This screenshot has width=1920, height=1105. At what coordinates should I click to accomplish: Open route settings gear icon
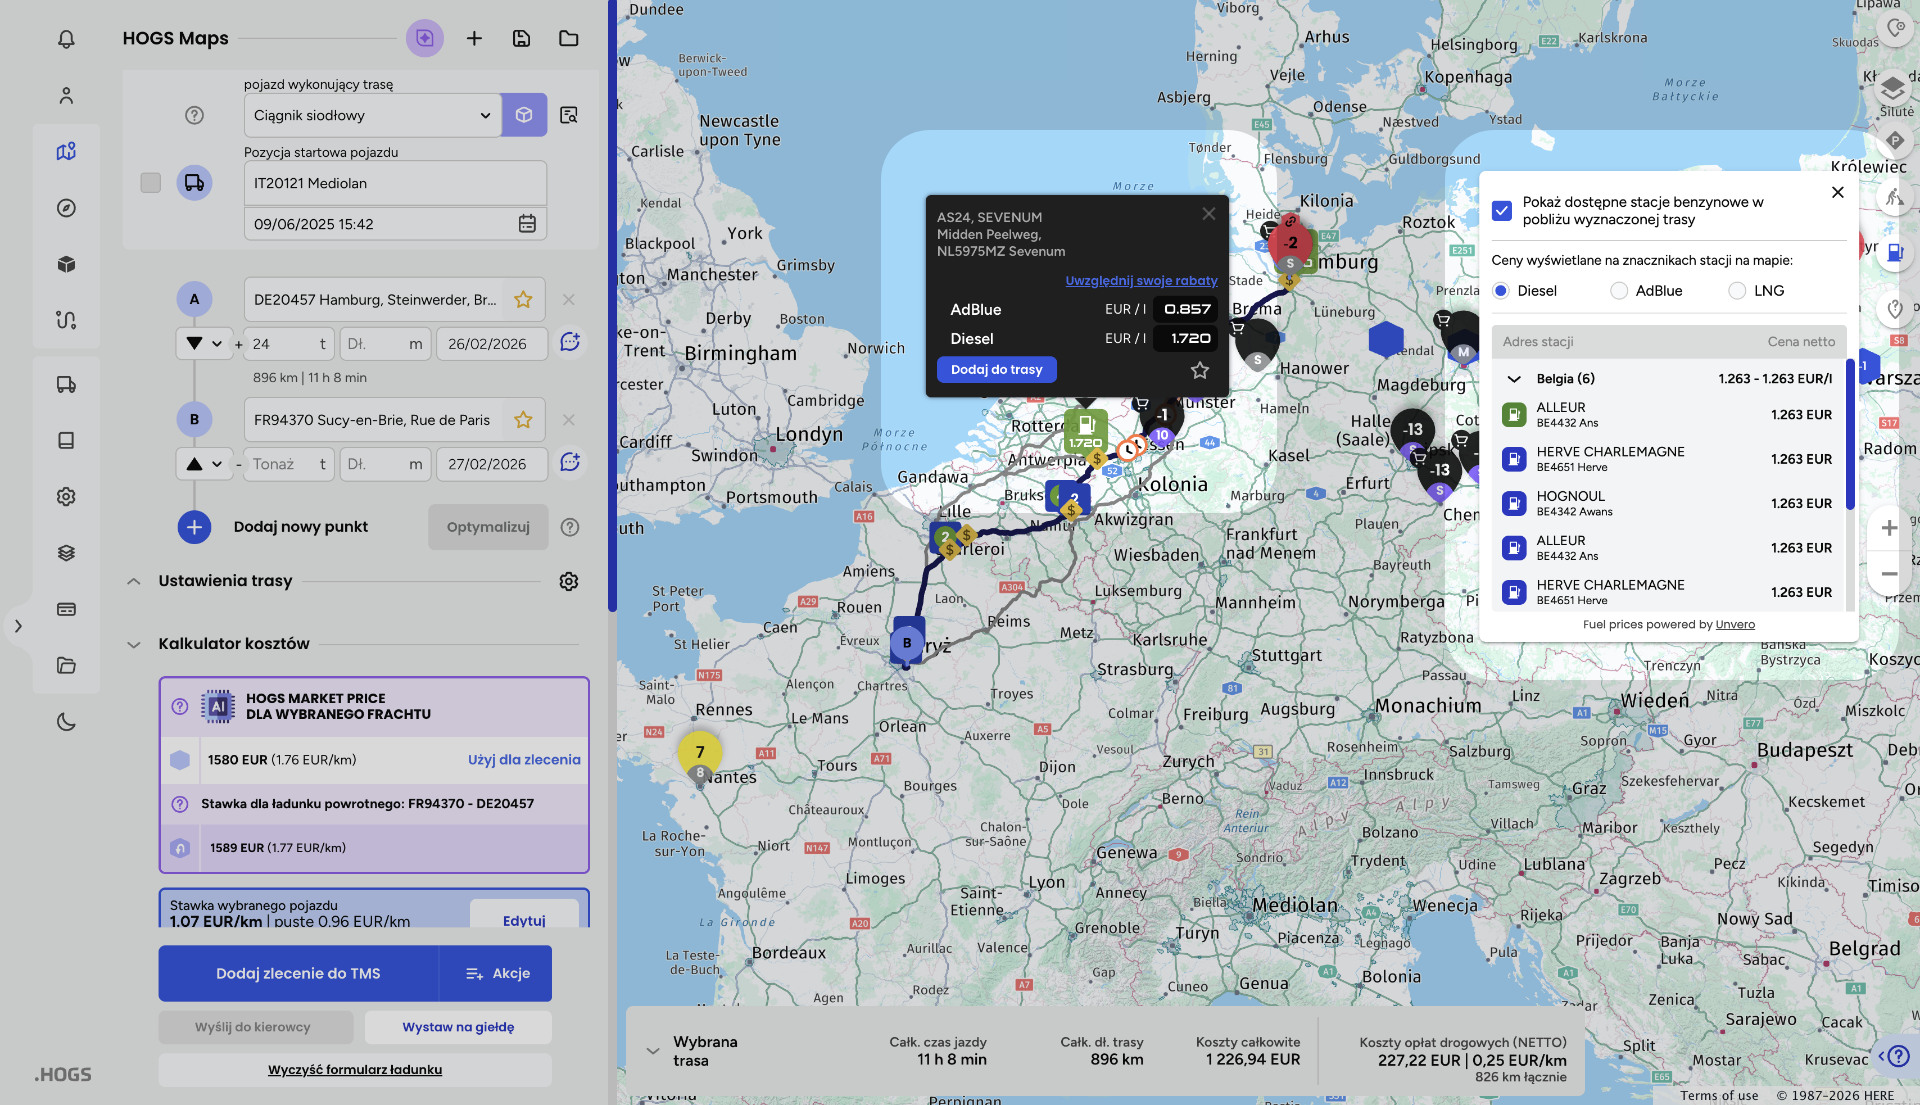pos(568,581)
